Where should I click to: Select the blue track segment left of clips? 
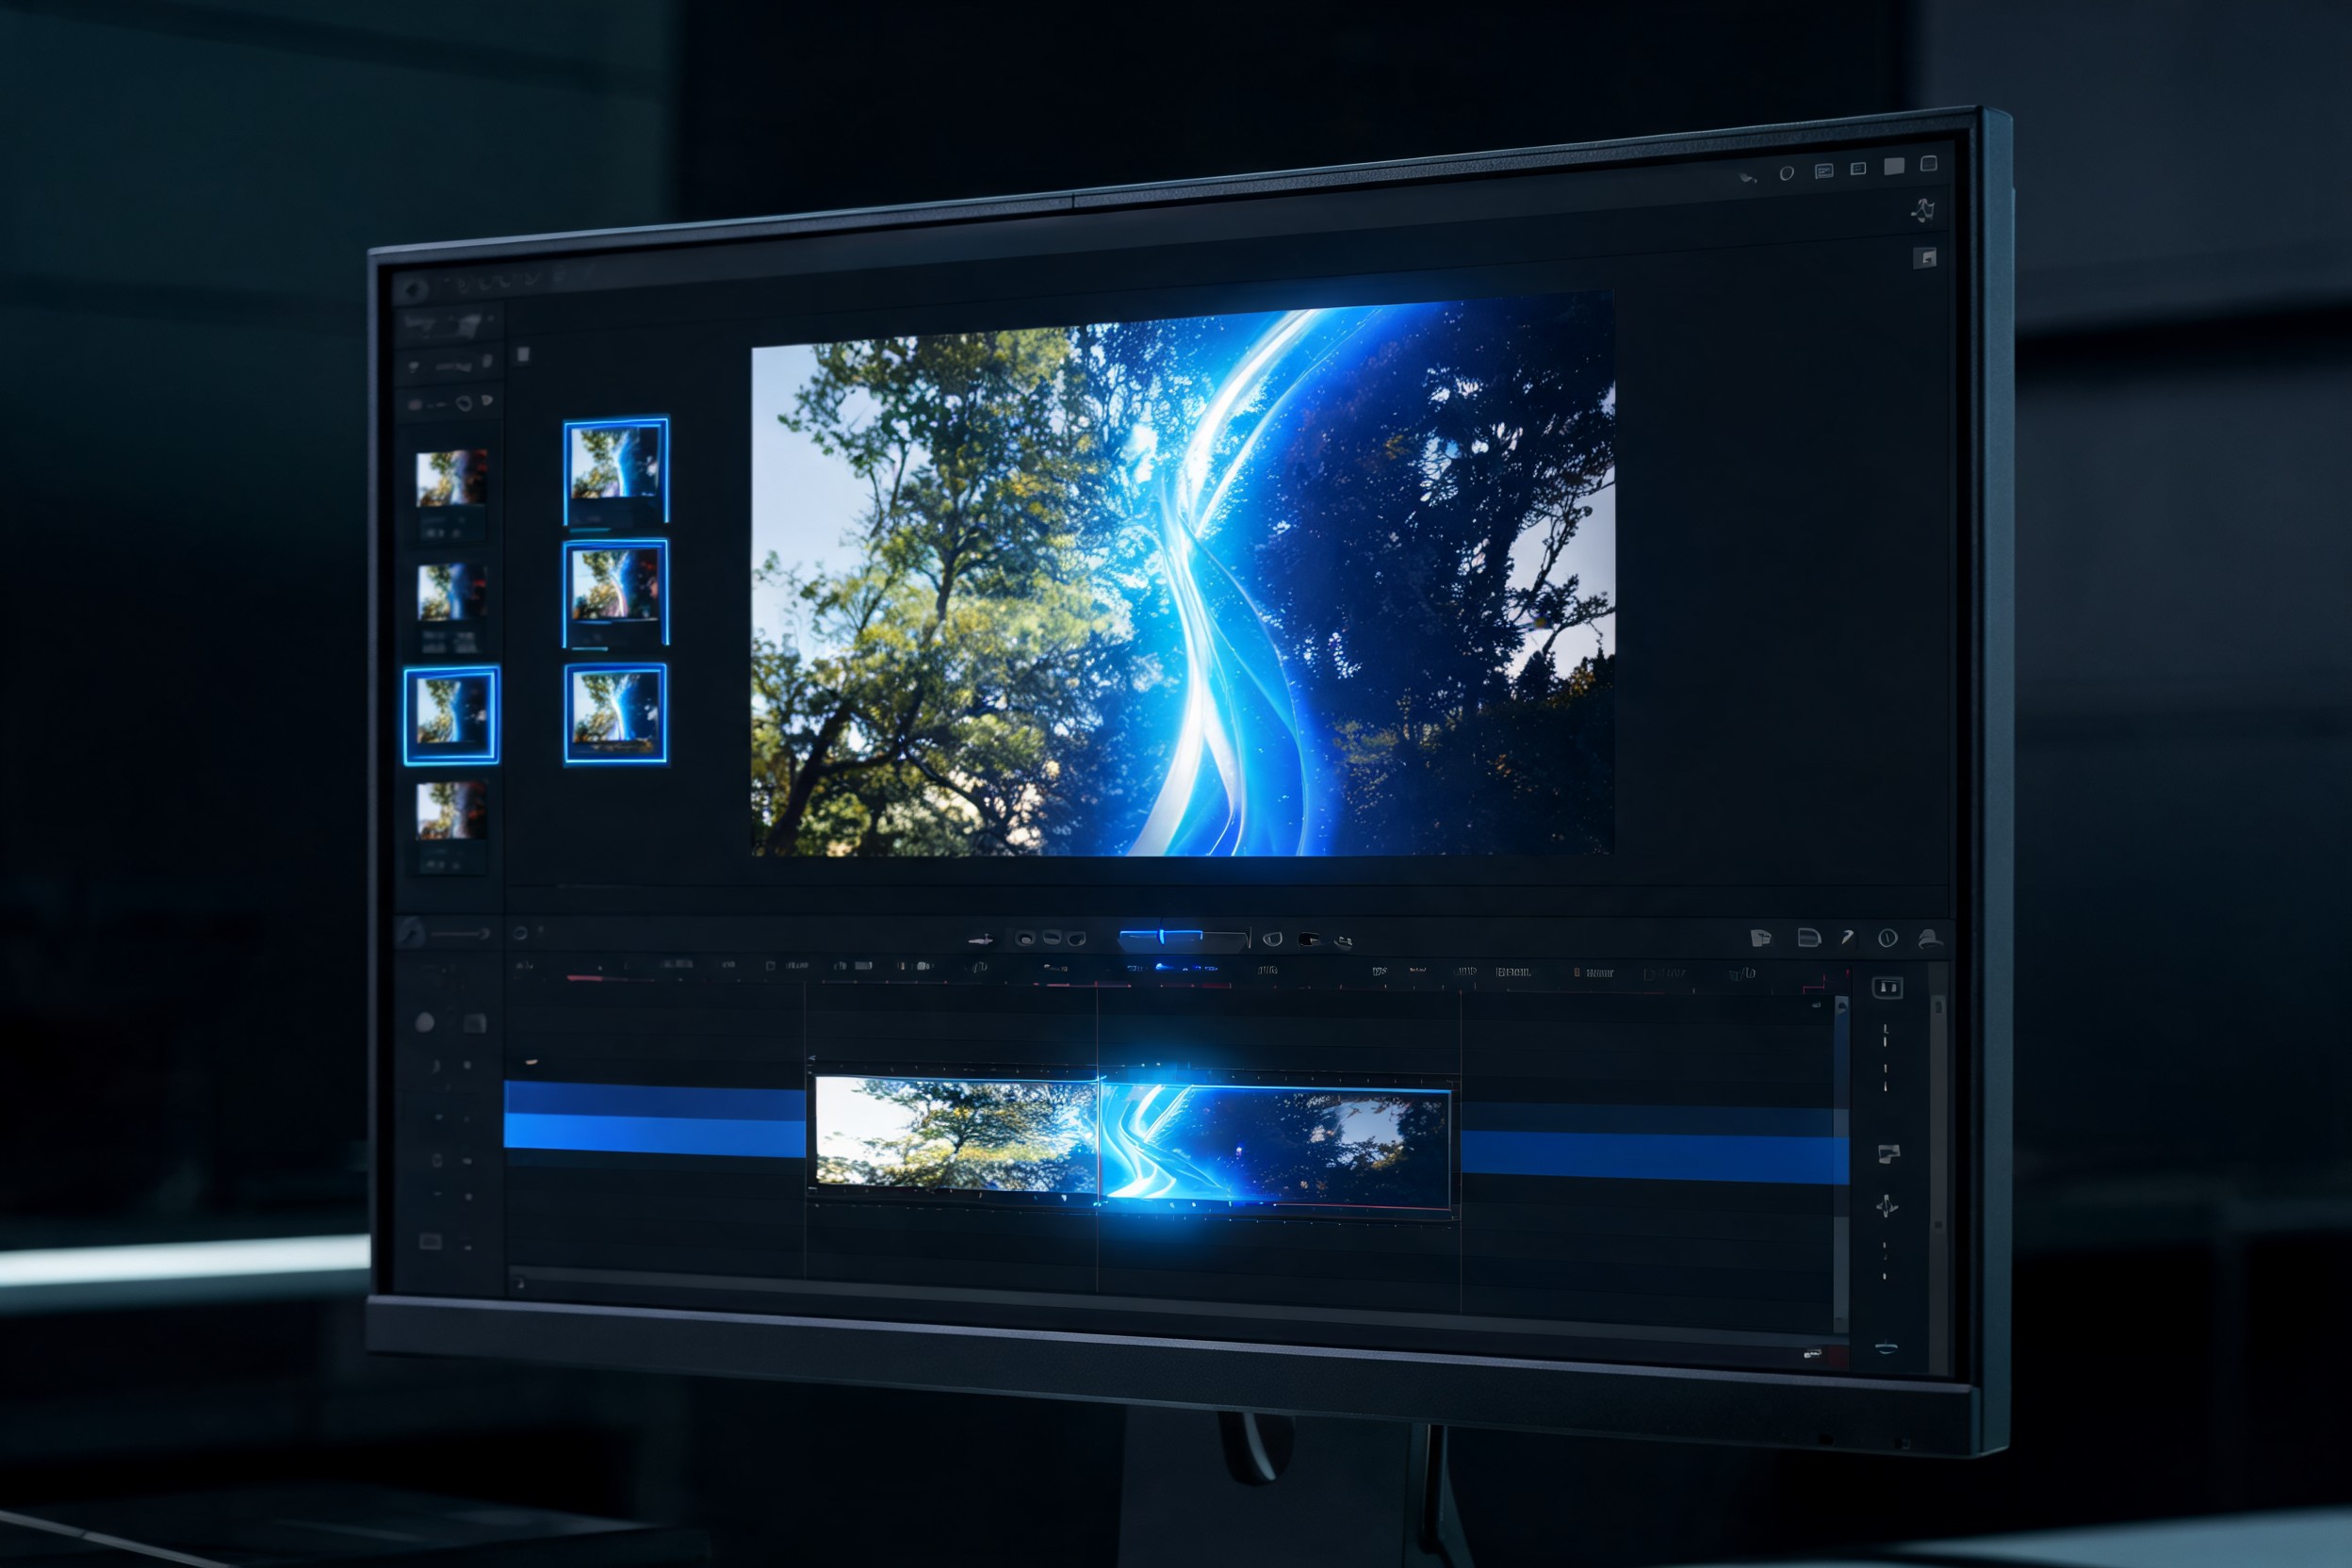[x=655, y=1119]
